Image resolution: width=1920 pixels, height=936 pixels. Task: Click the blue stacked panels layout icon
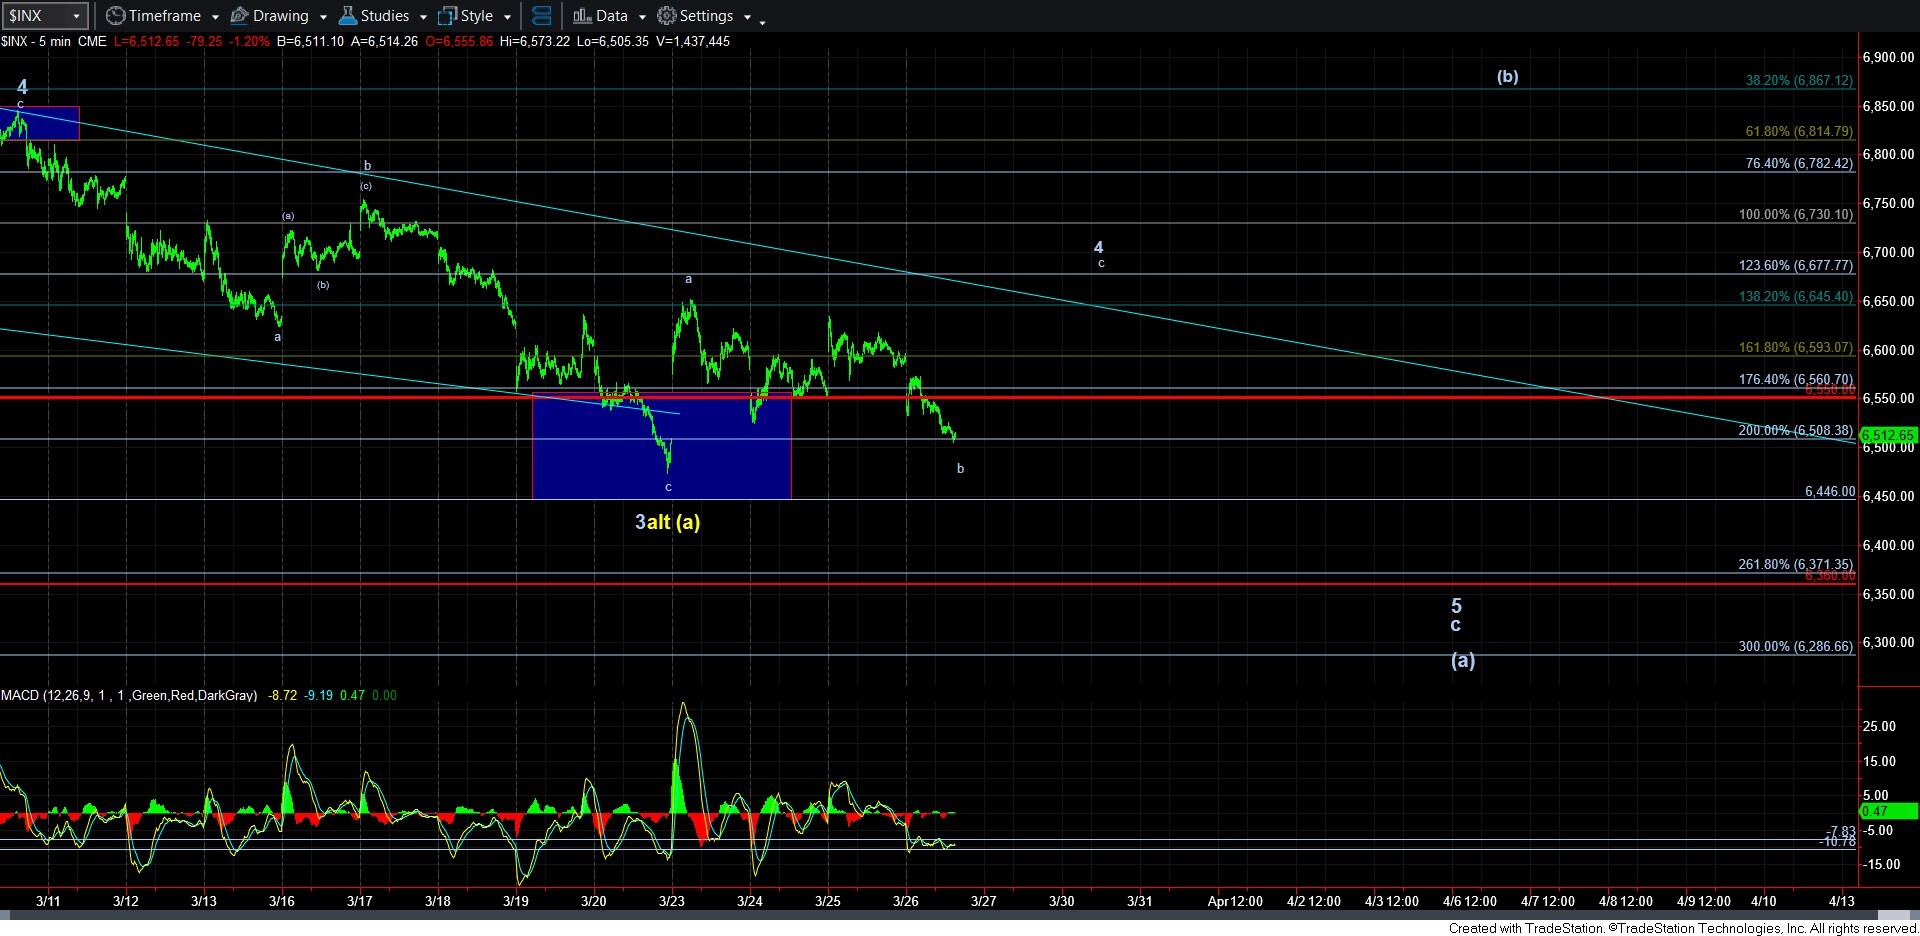point(541,16)
